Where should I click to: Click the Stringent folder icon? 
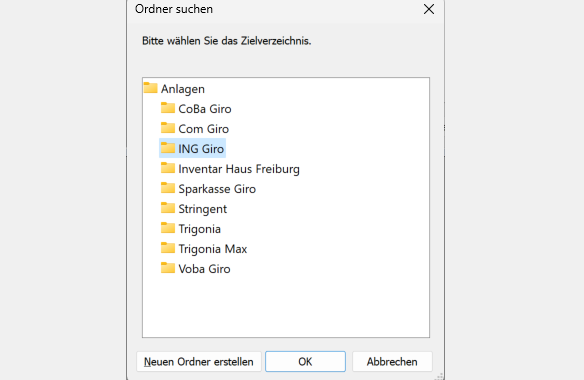(x=168, y=208)
